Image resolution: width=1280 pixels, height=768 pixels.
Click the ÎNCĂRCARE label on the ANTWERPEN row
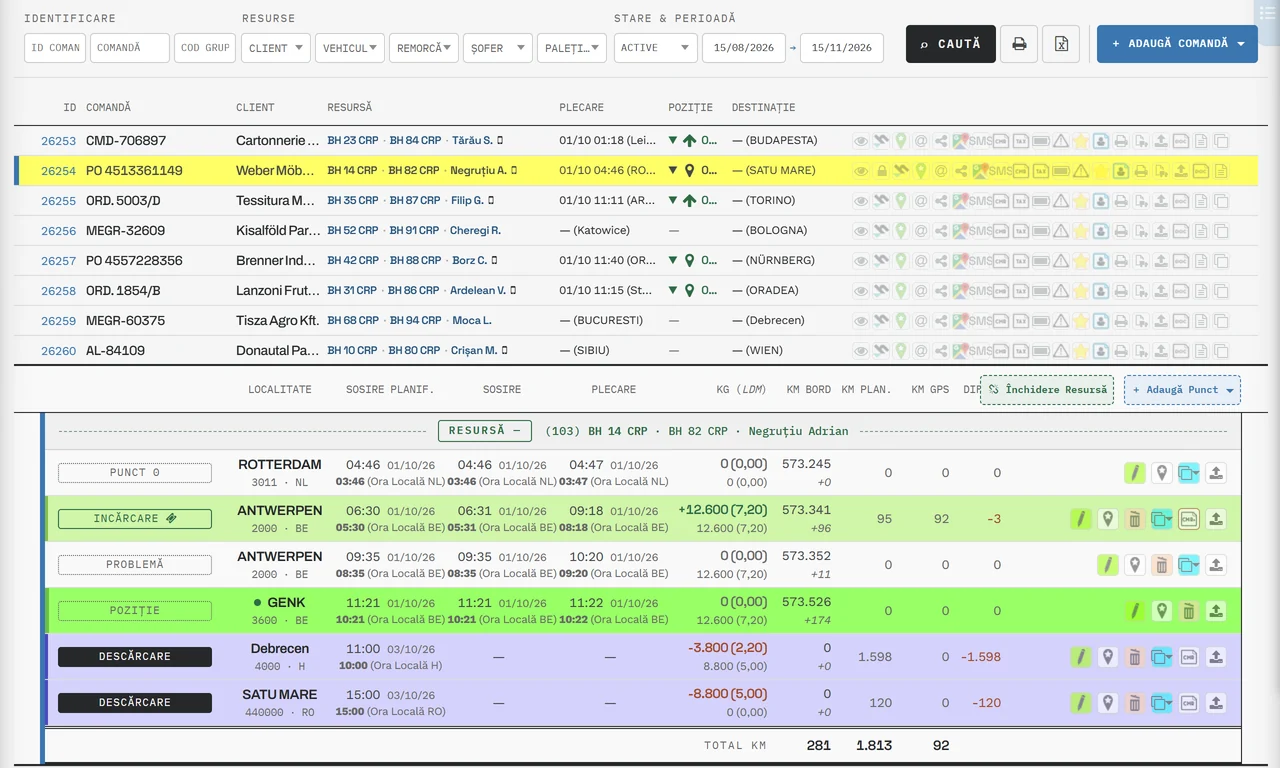135,519
